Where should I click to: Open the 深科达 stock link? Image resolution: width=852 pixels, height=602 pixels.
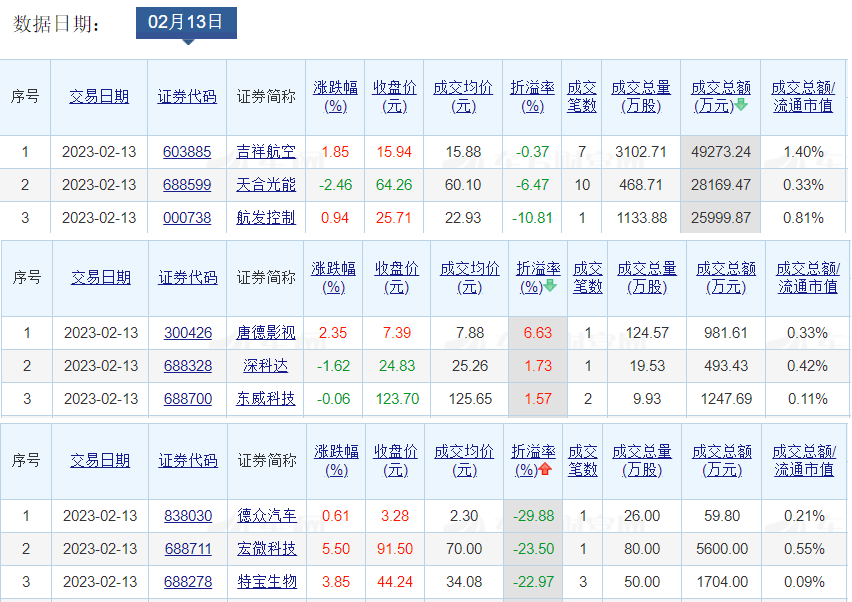click(266, 366)
